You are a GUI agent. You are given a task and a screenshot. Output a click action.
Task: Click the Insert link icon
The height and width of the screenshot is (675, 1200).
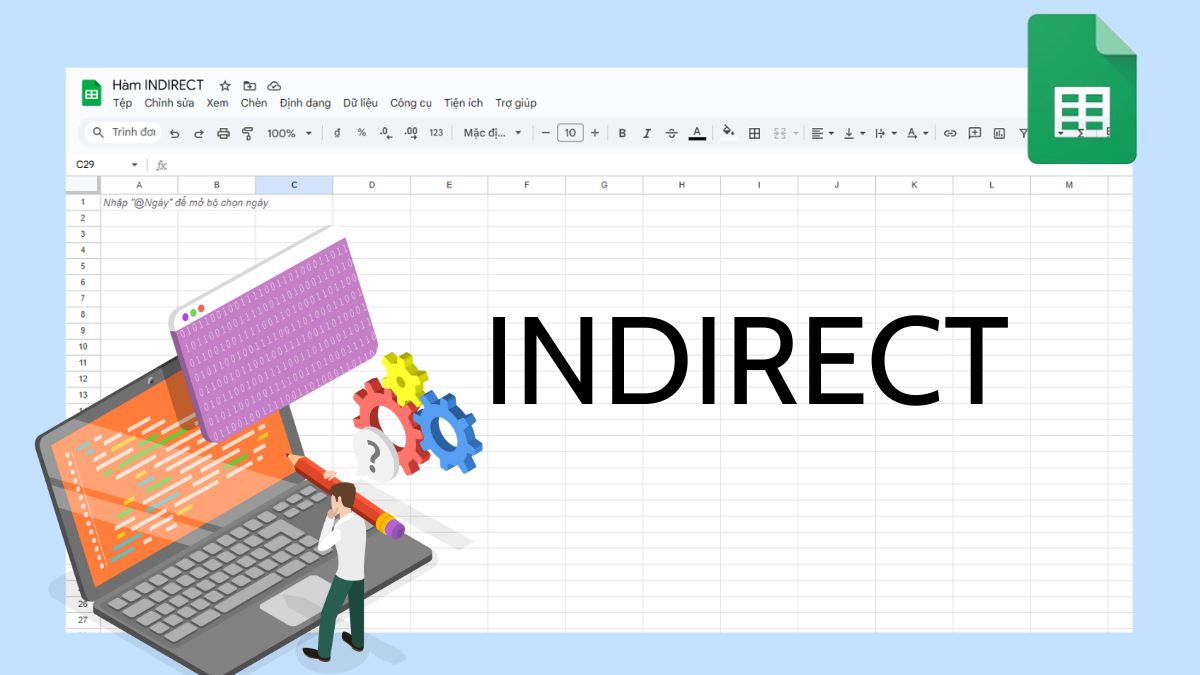coord(950,132)
